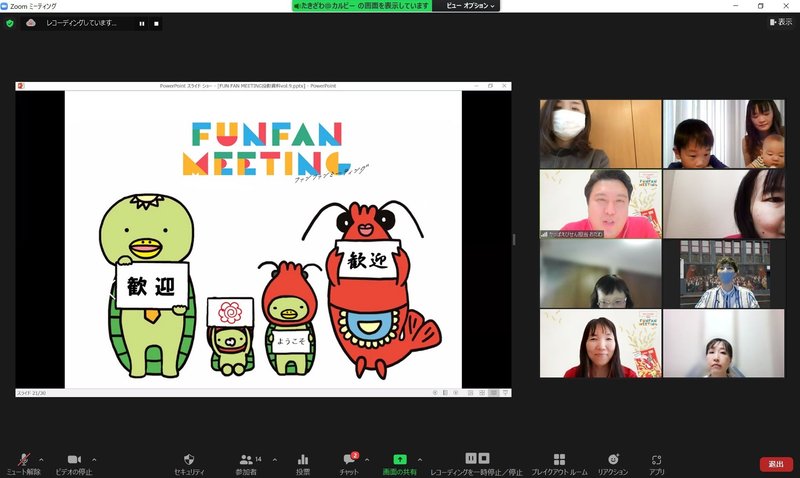Click the green screen-sharing notification banner
This screenshot has height=478, width=800.
pos(362,6)
